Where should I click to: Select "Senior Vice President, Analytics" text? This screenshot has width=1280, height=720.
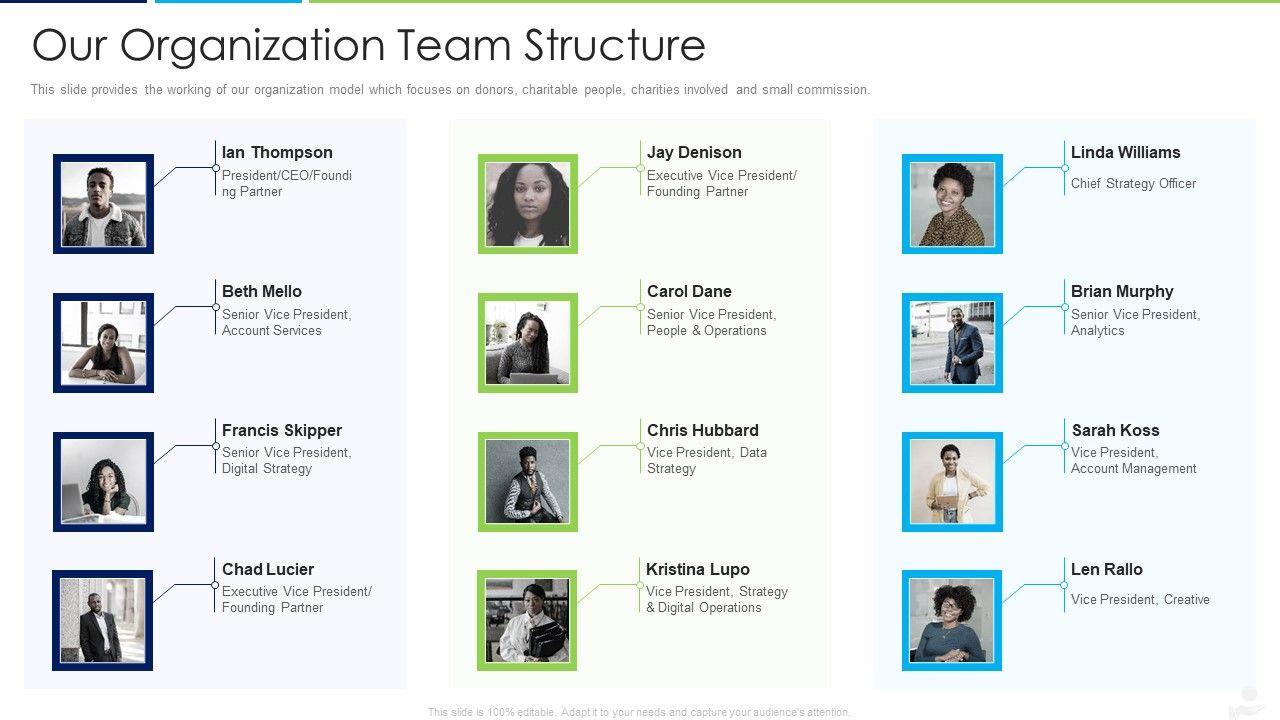click(1136, 322)
